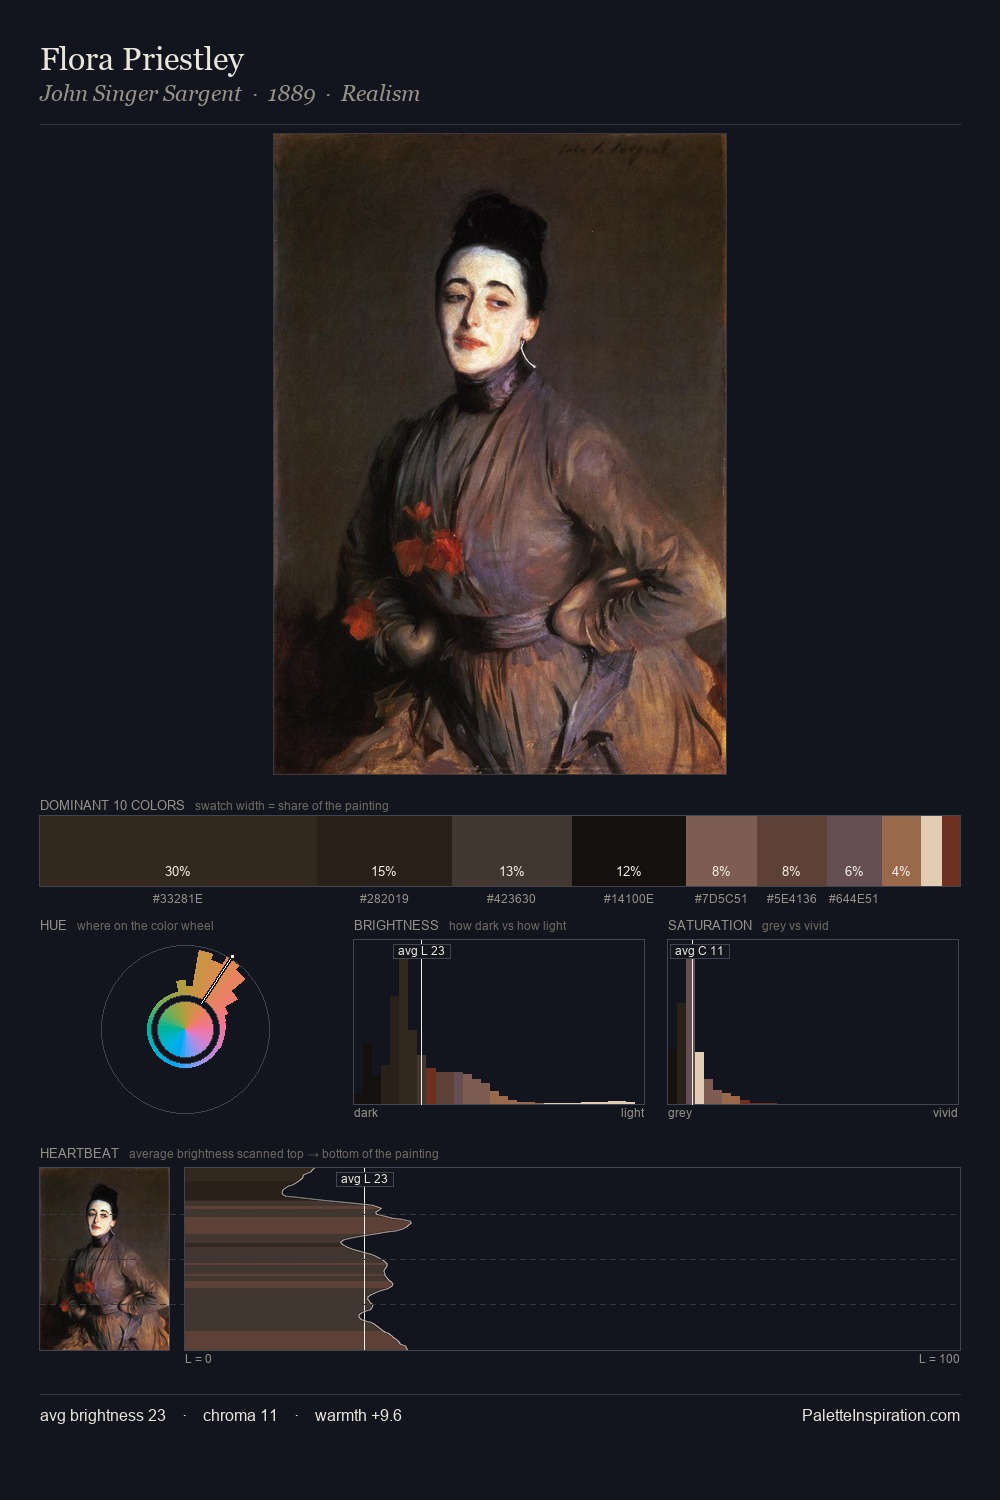Click the 'chroma 11' footer stat
This screenshot has height=1500, width=1000.
click(240, 1415)
